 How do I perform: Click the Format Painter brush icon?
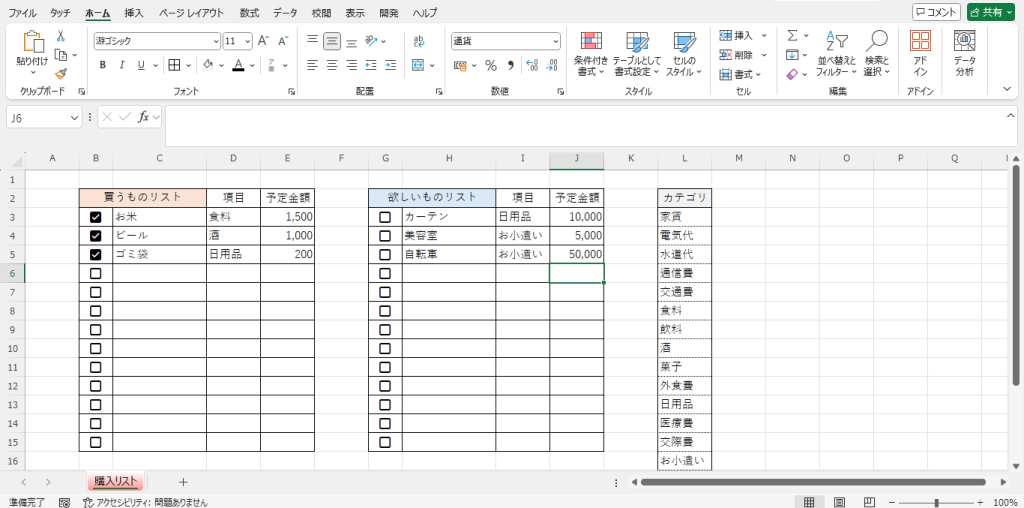61,73
